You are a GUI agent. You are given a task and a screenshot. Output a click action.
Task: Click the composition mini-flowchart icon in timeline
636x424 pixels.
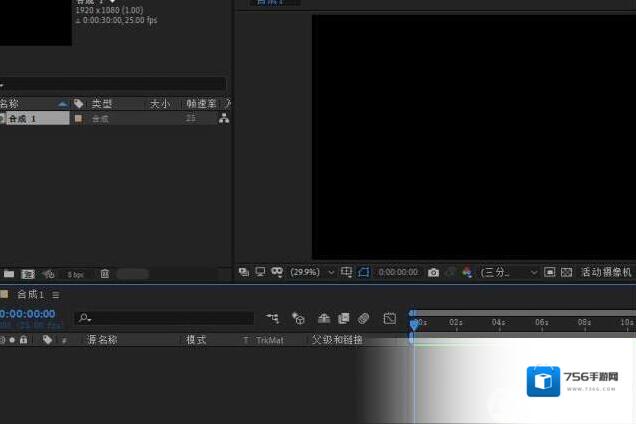tap(273, 318)
